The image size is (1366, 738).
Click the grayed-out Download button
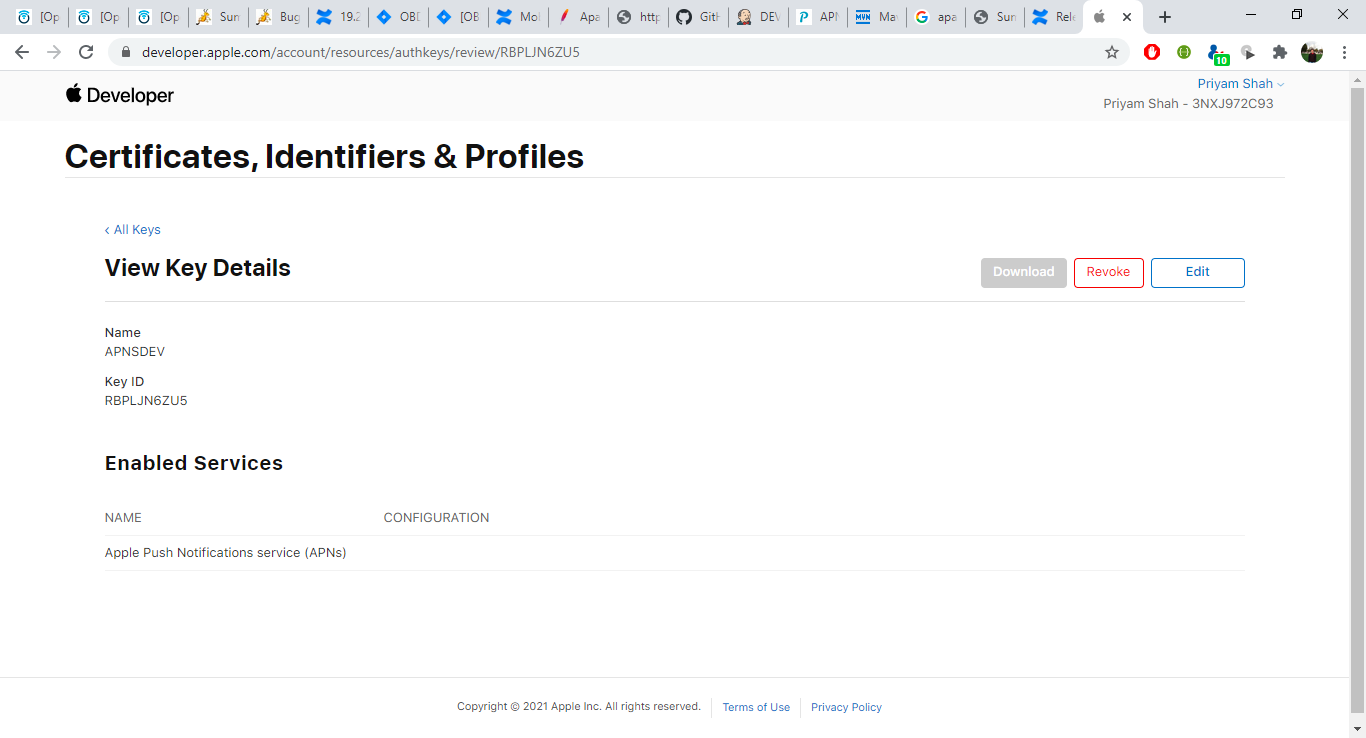click(x=1023, y=272)
